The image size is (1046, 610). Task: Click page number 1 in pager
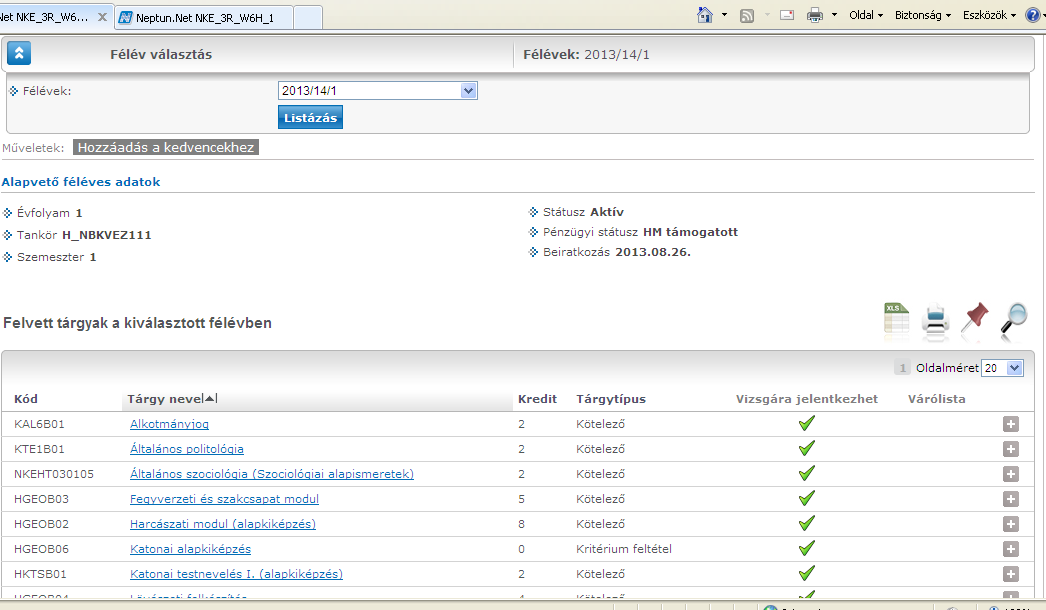pyautogui.click(x=902, y=368)
